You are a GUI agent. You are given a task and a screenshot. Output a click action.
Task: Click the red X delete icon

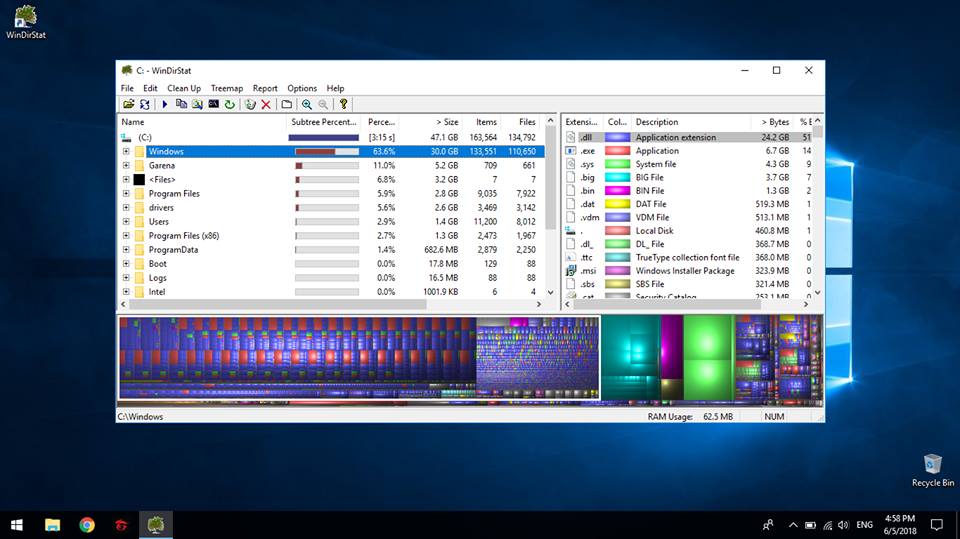tap(266, 104)
